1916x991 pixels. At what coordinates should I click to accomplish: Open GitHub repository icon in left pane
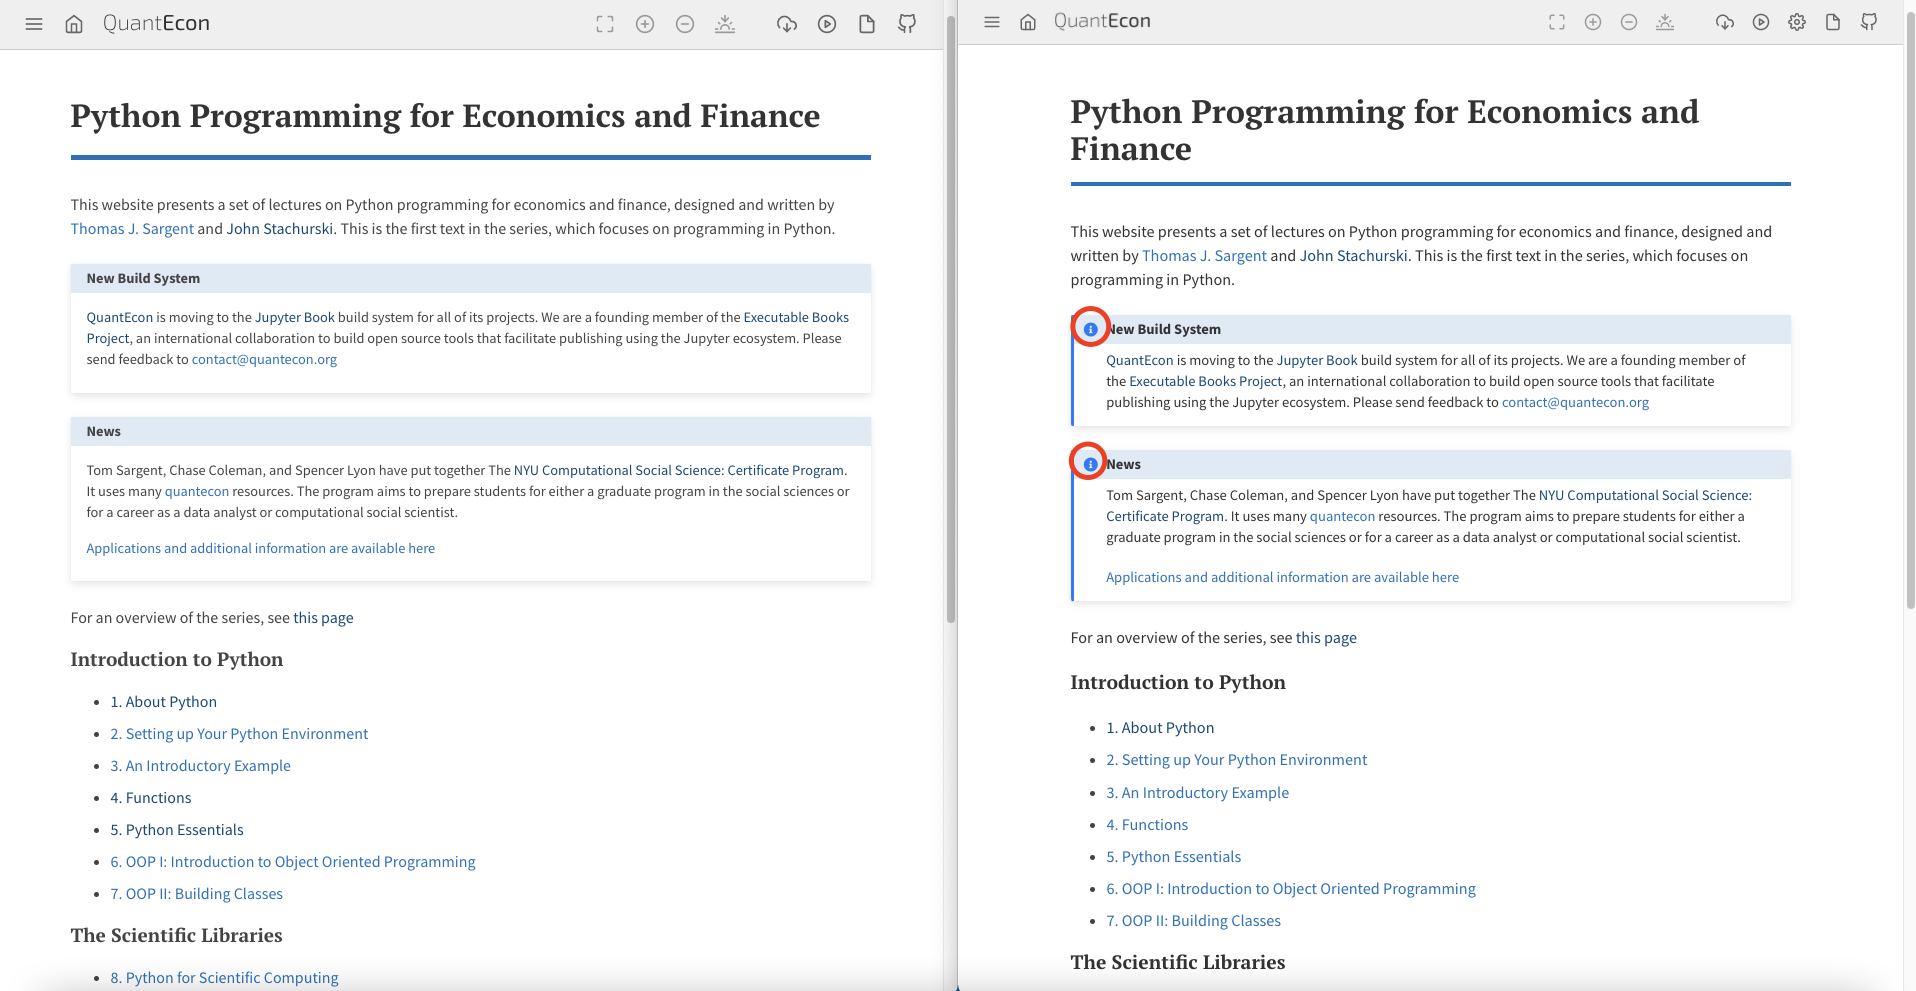pos(907,24)
